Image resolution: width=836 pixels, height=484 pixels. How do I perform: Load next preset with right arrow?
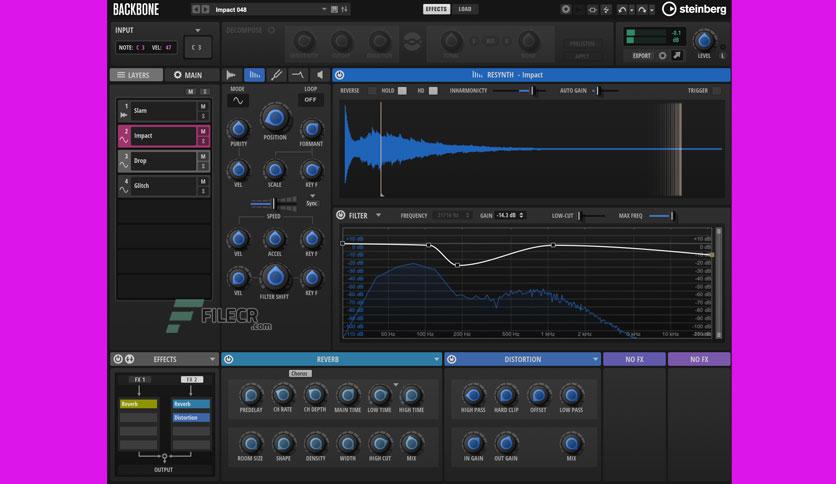[x=206, y=10]
